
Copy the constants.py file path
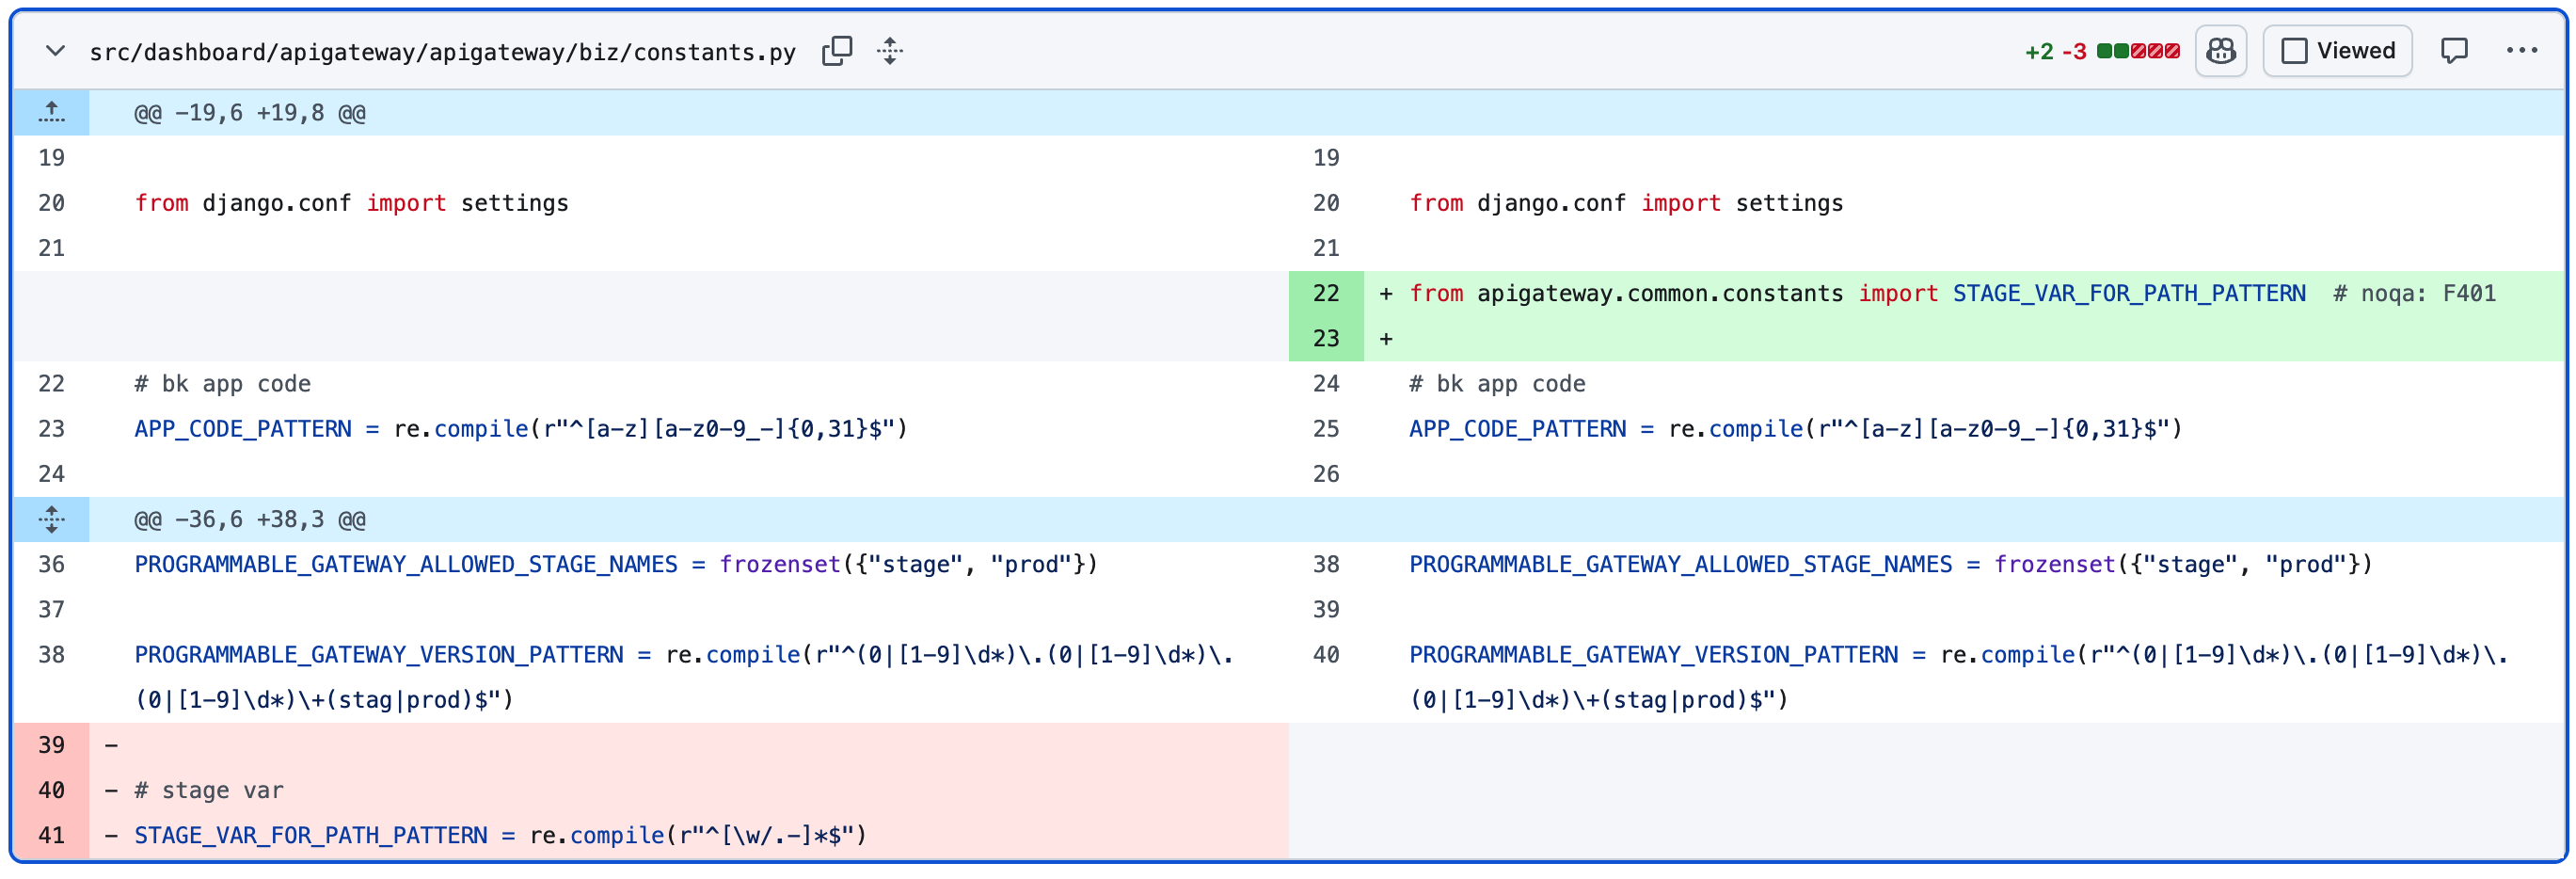click(837, 51)
